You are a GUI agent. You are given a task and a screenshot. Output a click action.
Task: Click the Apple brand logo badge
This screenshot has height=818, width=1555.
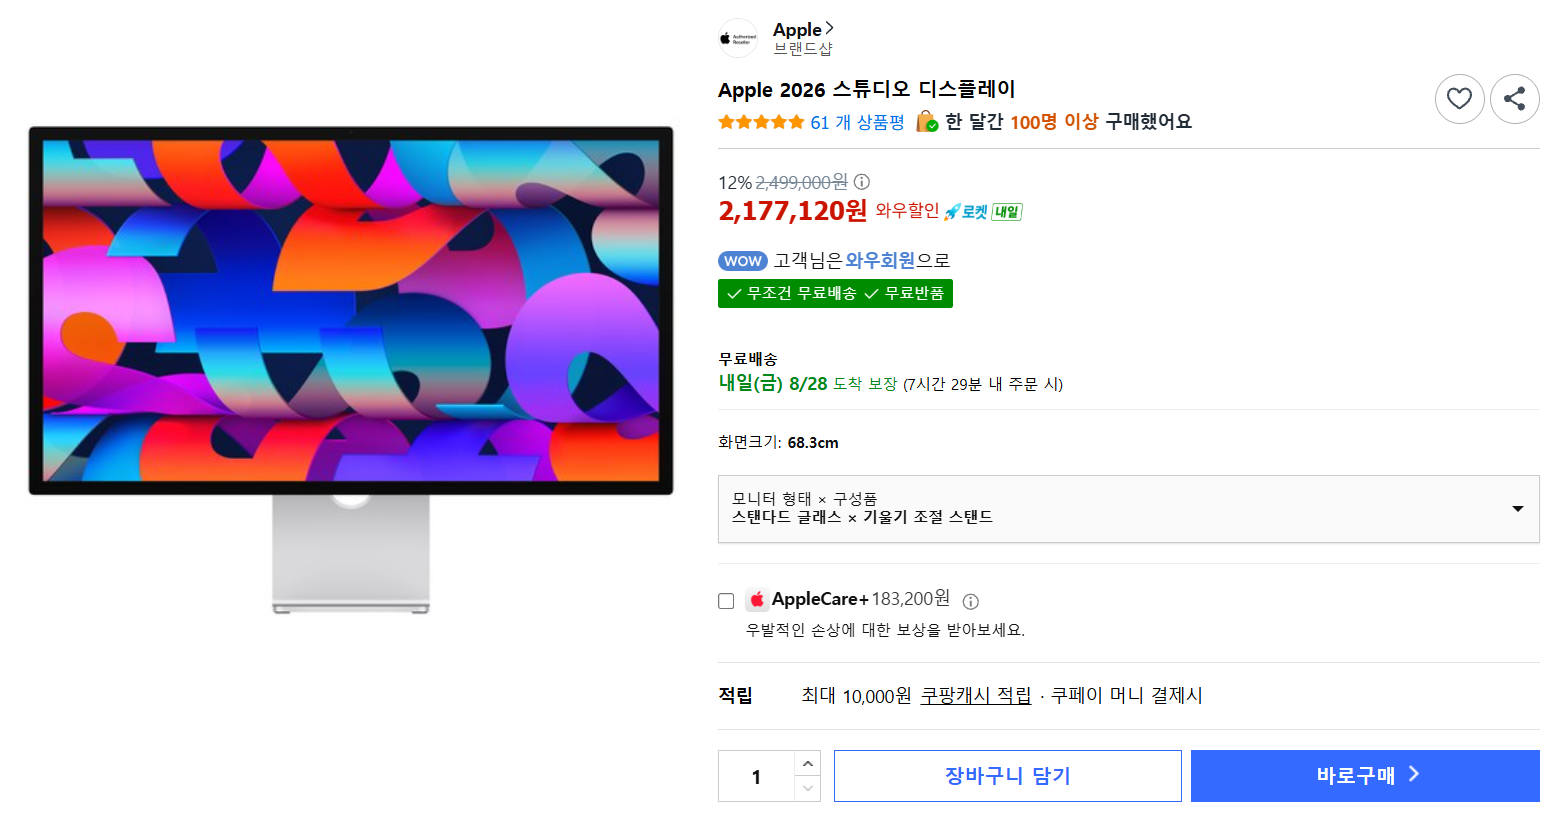point(738,39)
